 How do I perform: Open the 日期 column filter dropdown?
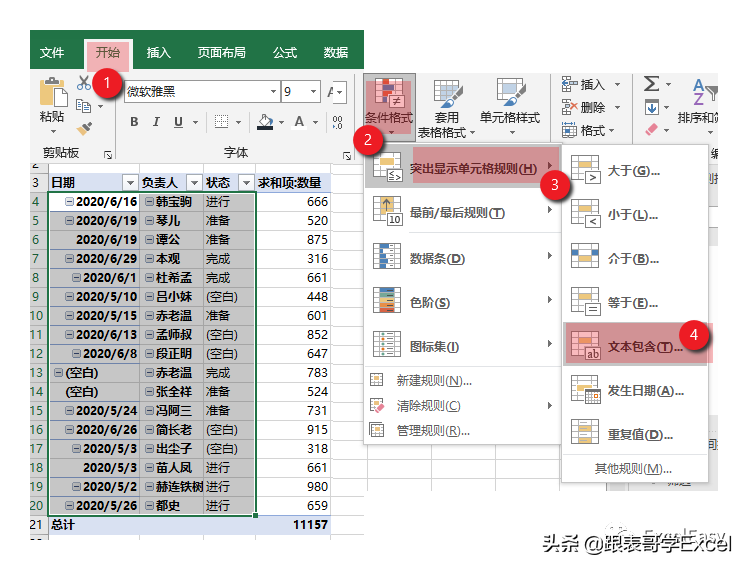point(130,183)
